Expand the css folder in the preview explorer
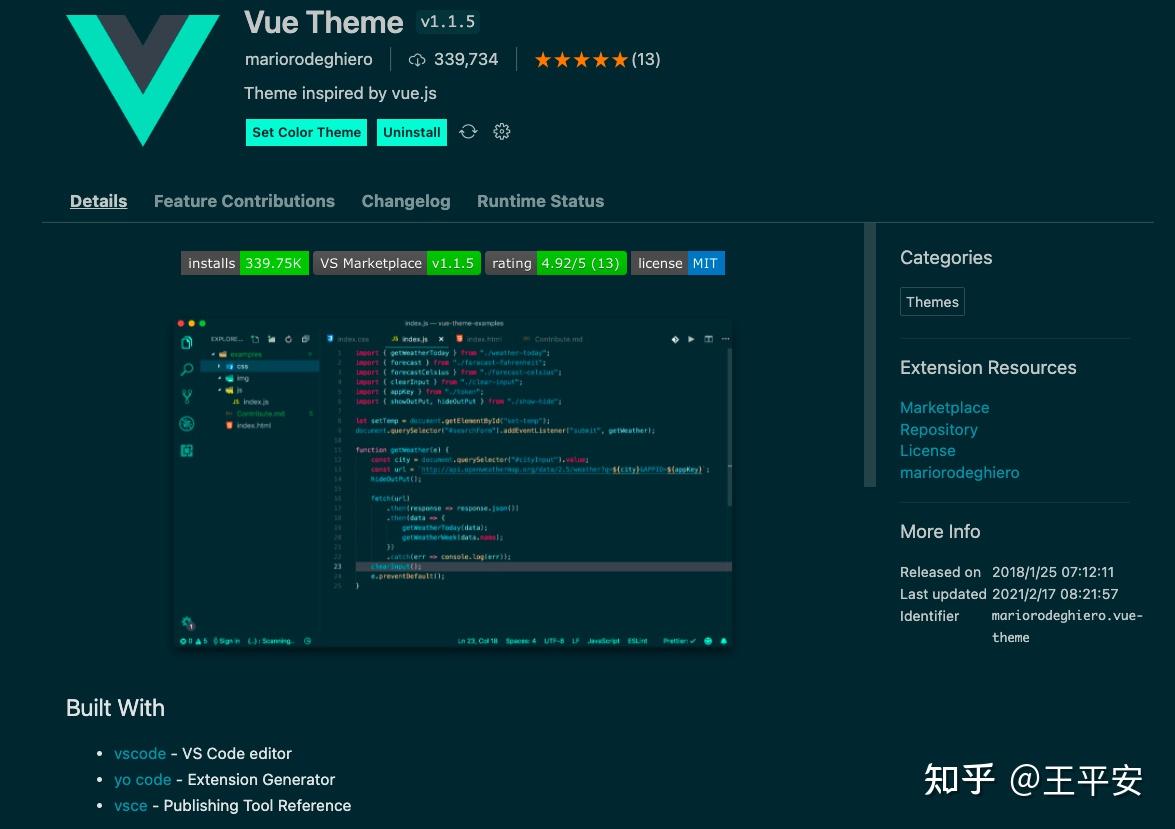1175x829 pixels. click(219, 366)
